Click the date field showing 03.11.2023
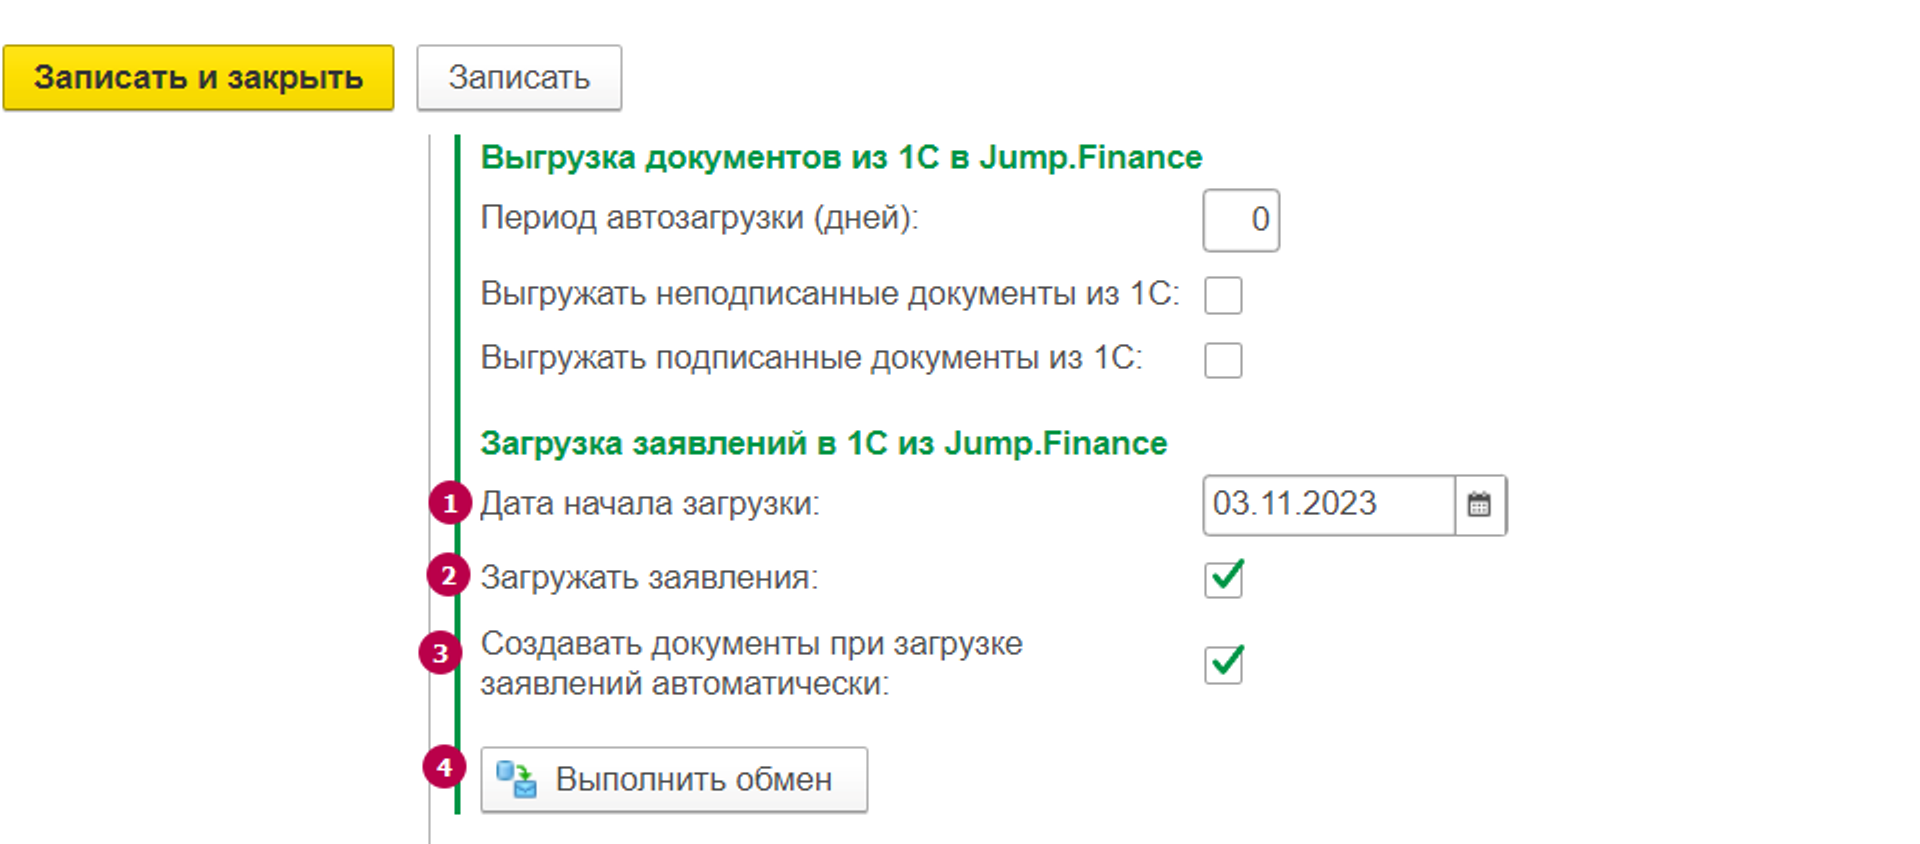Viewport: 1920px width, 844px height. (1327, 505)
